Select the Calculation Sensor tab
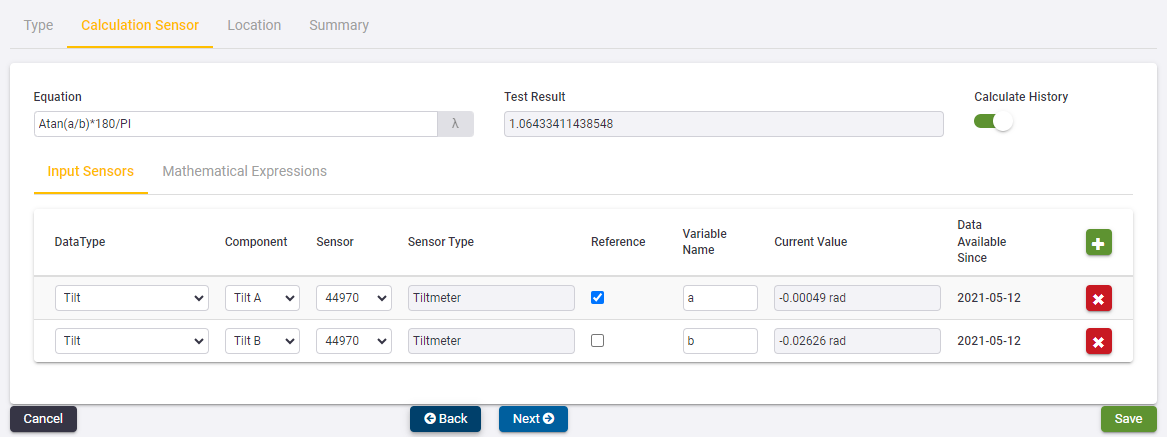Image resolution: width=1167 pixels, height=437 pixels. click(140, 25)
